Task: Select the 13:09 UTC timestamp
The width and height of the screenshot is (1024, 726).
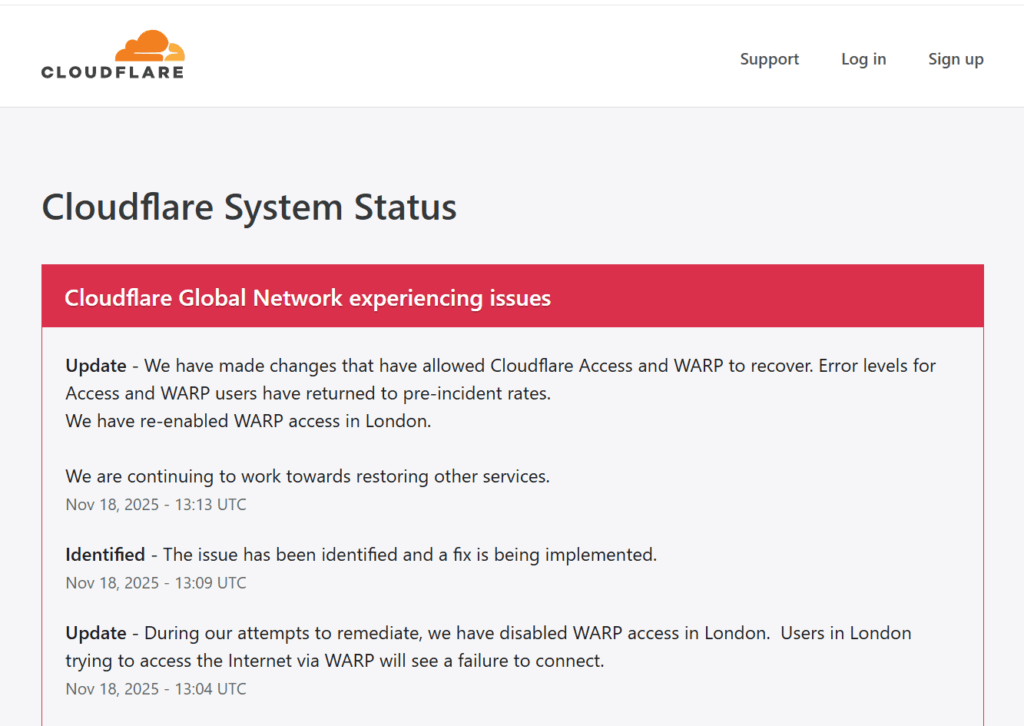Action: coord(156,582)
